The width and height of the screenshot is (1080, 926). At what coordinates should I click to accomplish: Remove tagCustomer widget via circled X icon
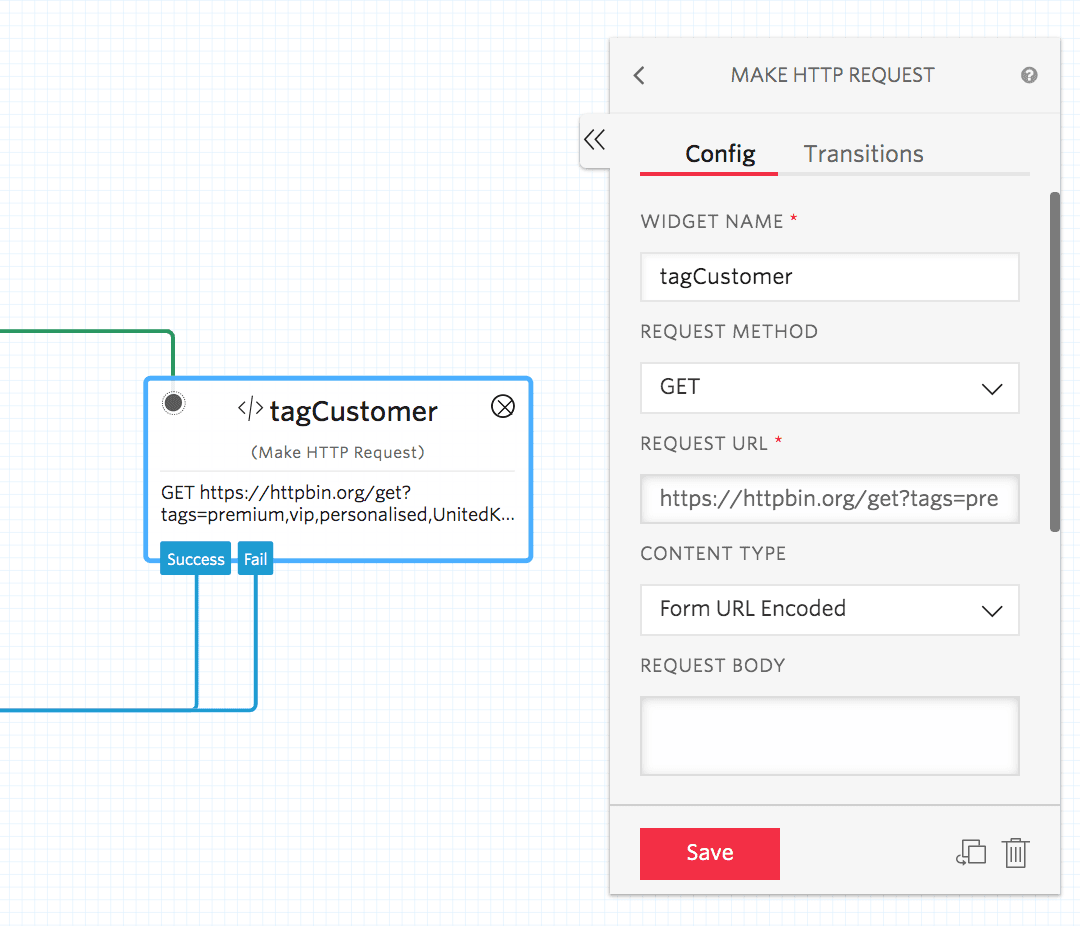click(503, 406)
